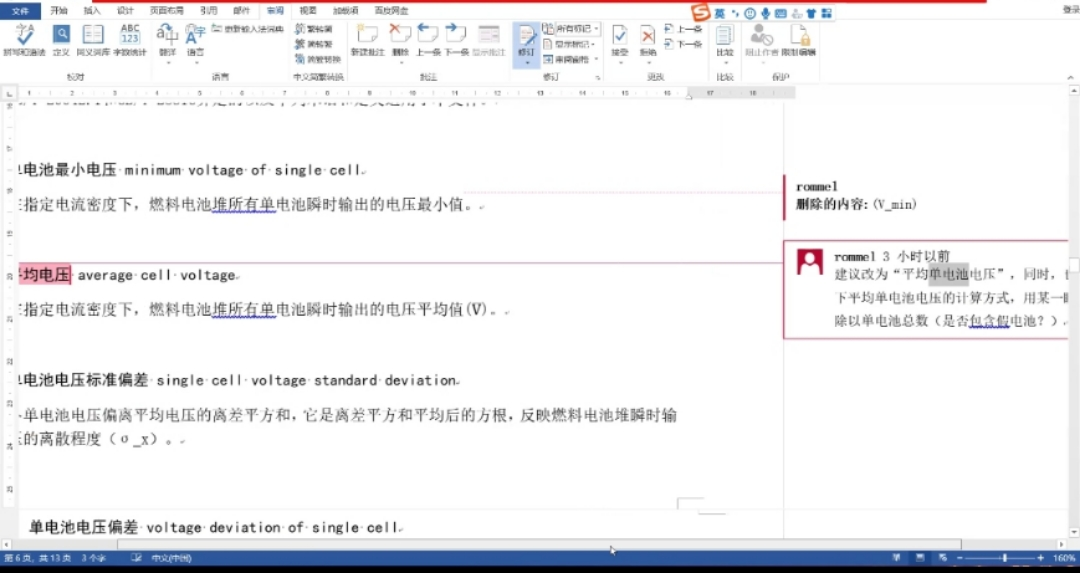Open the Thesaurus (同义词库) pane

[x=93, y=38]
